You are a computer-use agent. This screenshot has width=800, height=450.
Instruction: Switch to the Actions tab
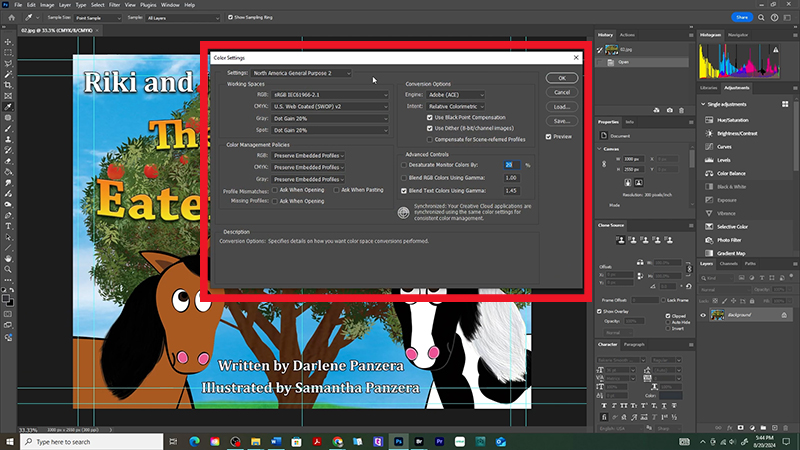tap(627, 35)
